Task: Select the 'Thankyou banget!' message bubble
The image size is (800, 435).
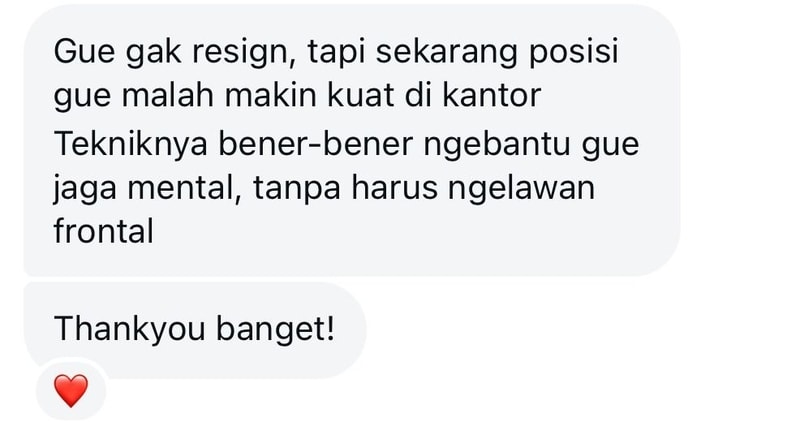Action: coord(195,330)
